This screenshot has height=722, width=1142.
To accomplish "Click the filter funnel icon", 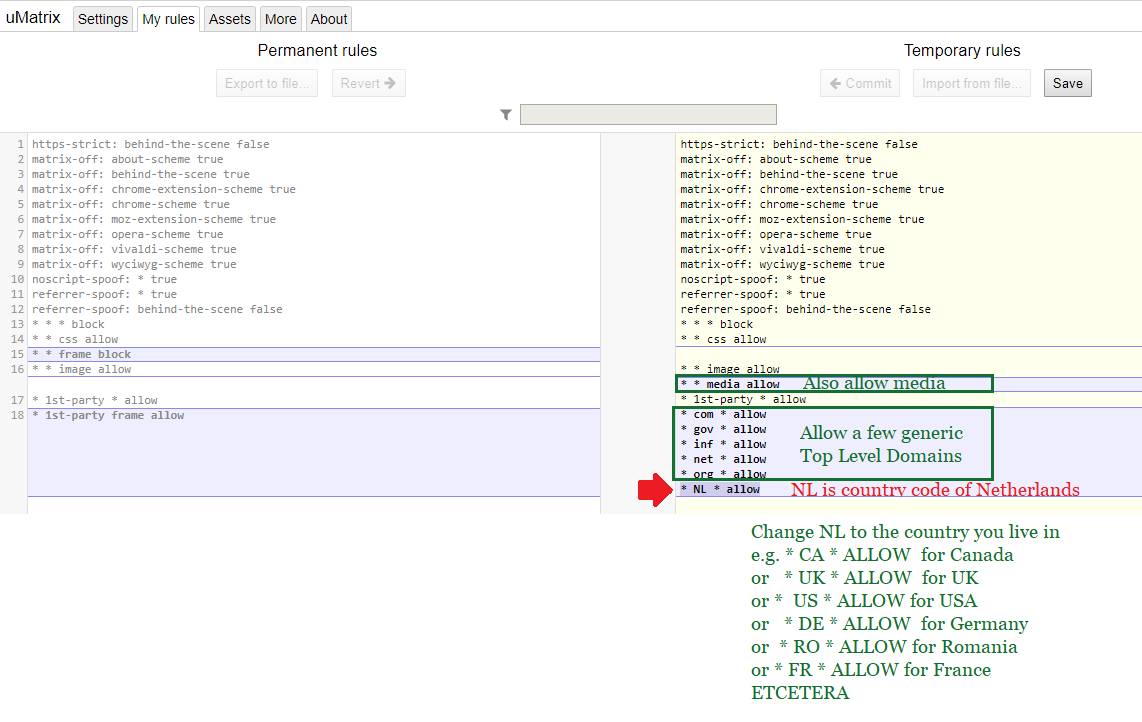I will tap(506, 115).
